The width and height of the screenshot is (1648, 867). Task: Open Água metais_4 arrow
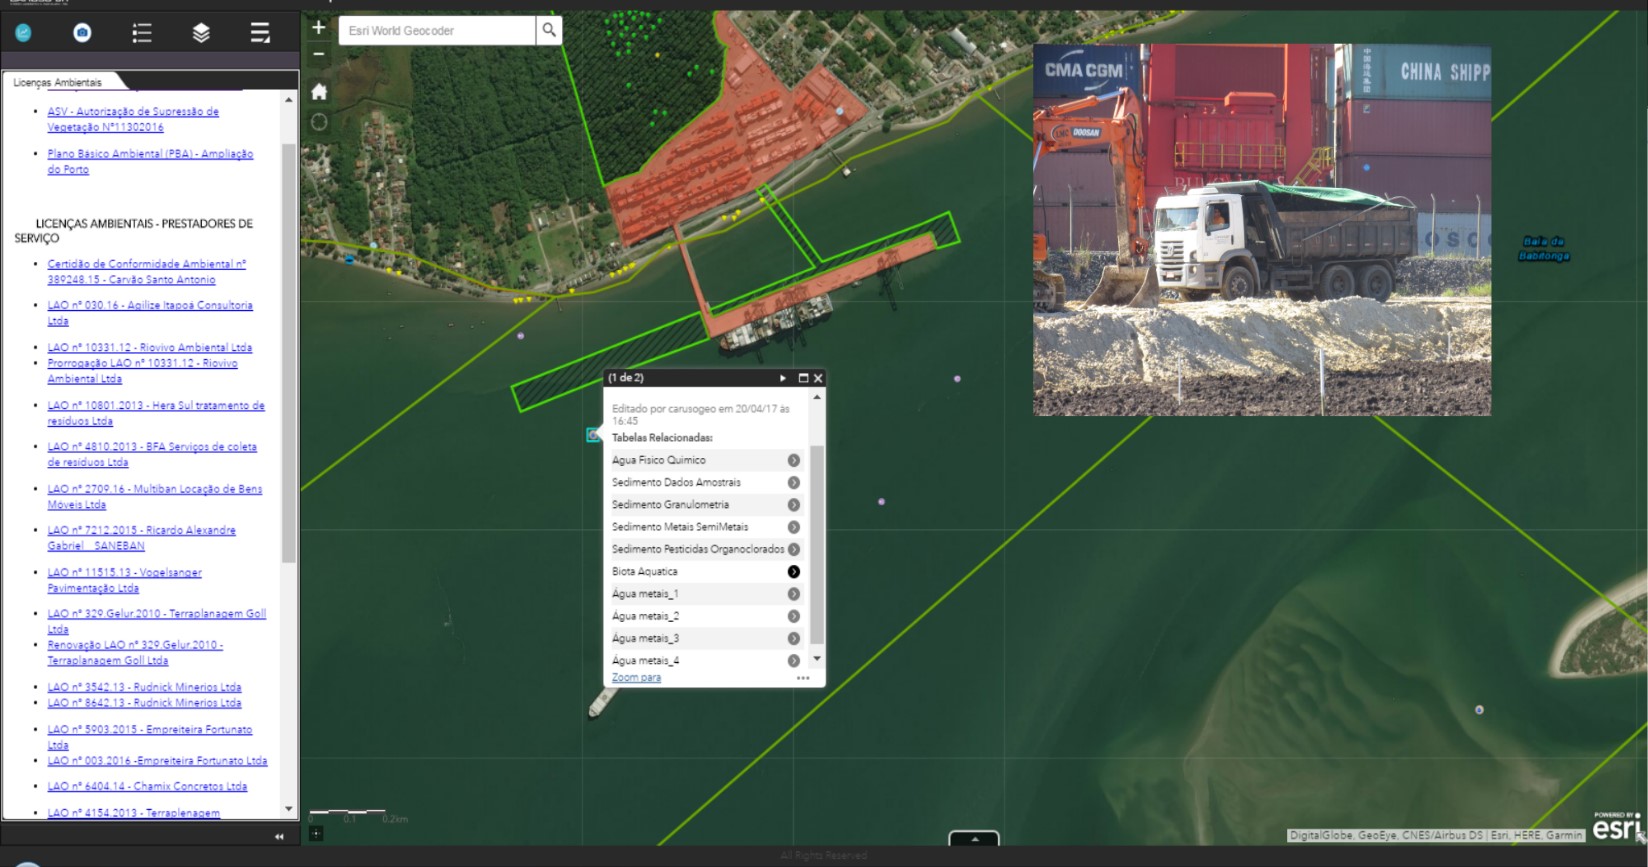(793, 661)
